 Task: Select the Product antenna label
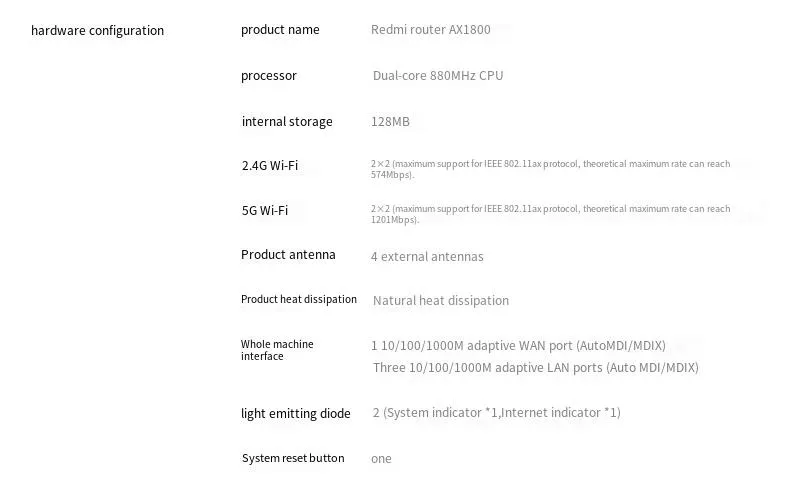click(288, 254)
